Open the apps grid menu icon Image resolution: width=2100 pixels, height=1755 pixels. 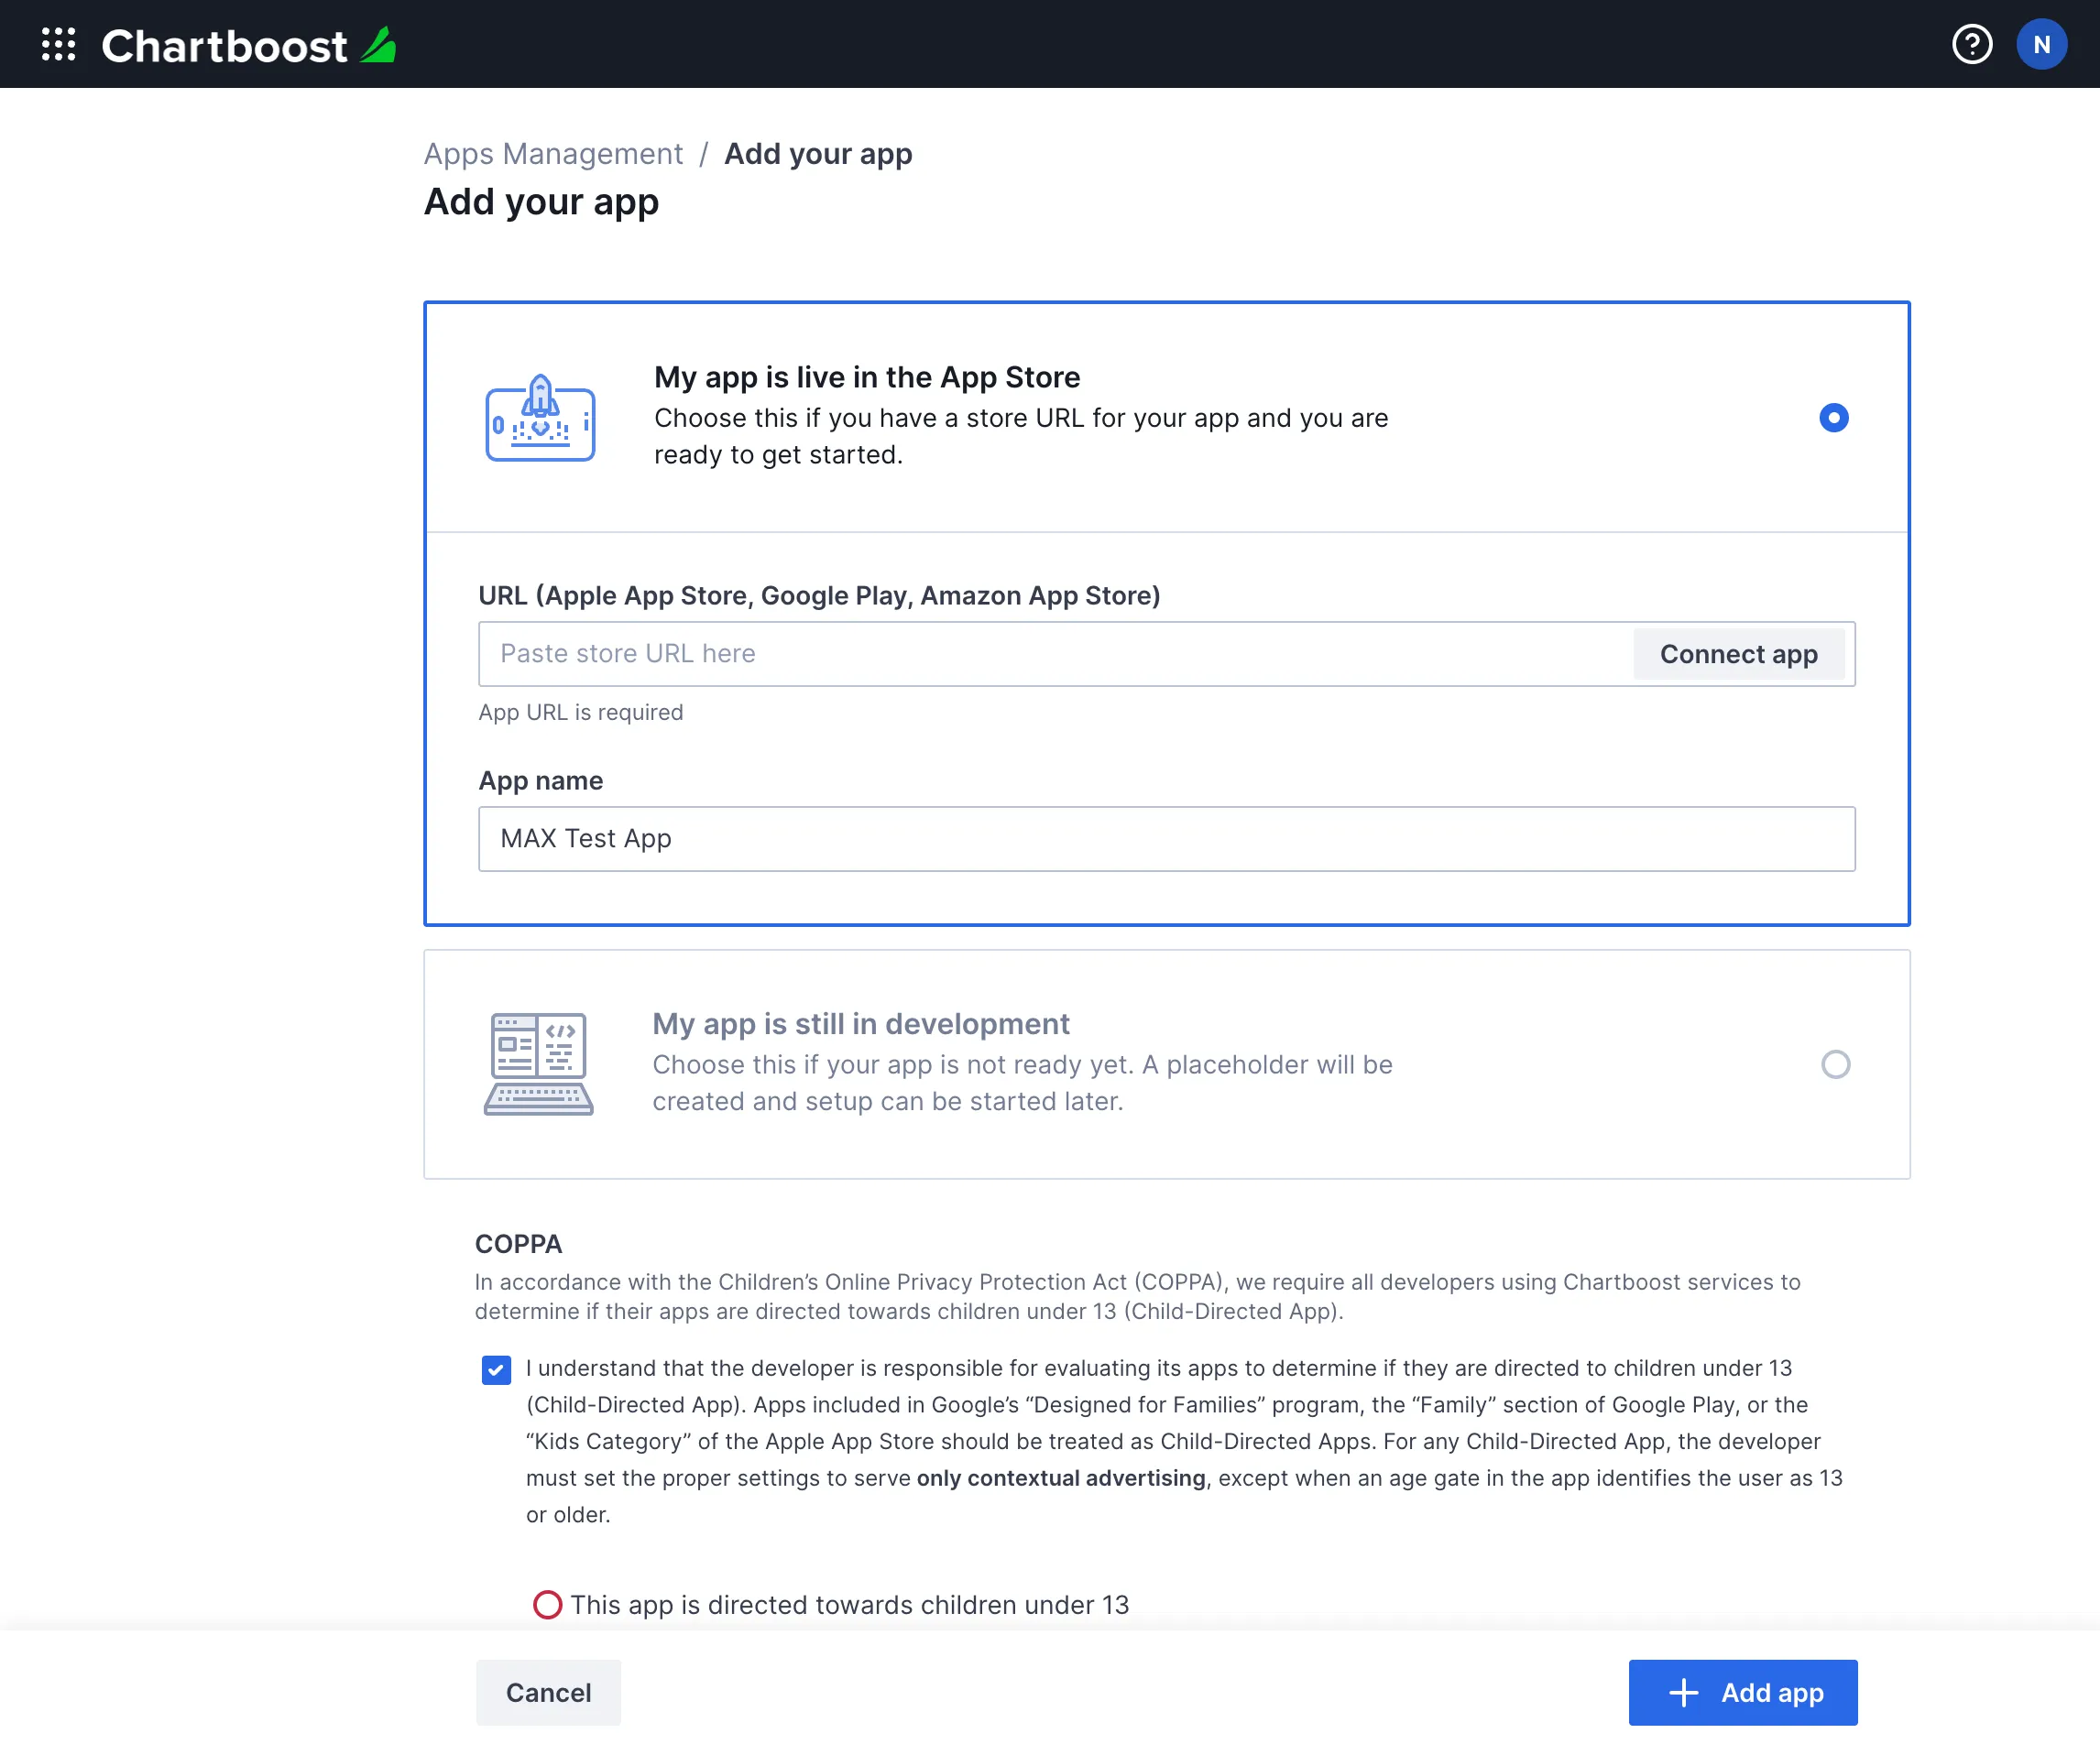point(58,44)
